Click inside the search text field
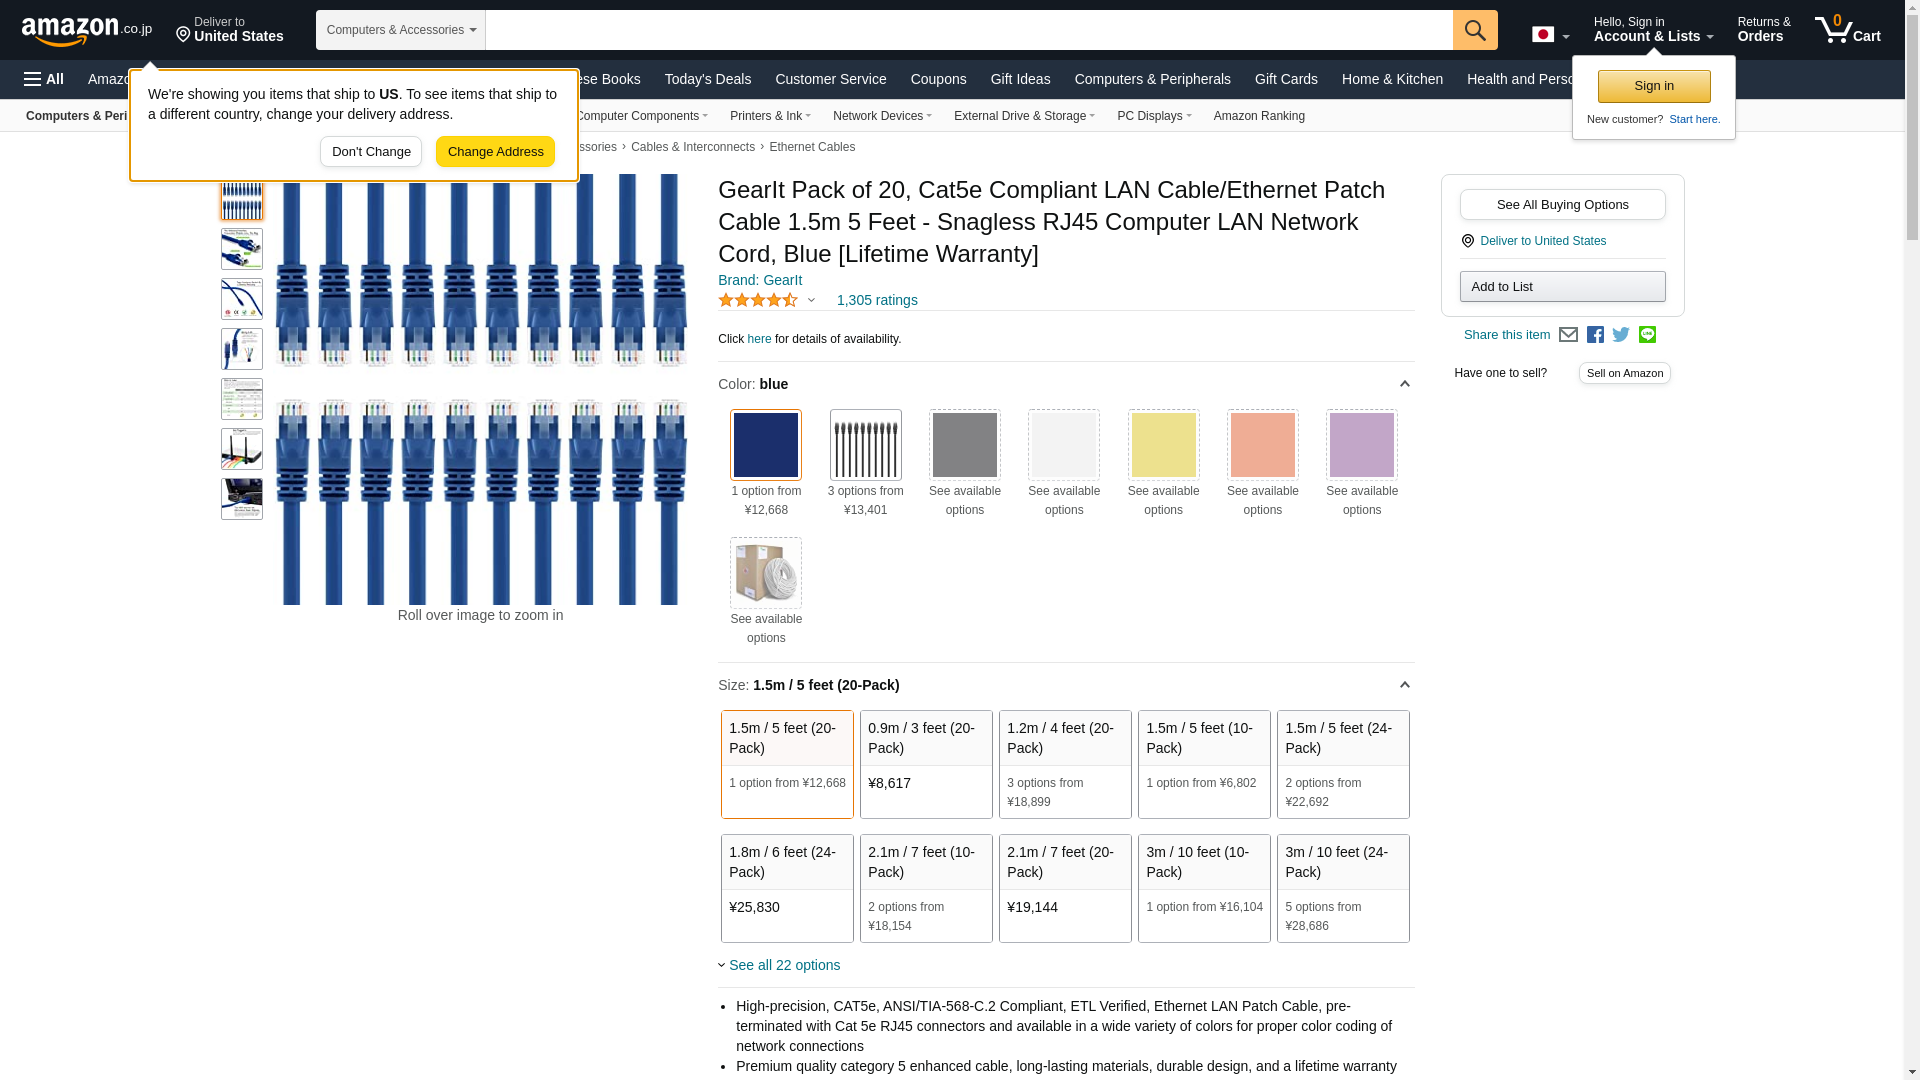 tap(968, 30)
